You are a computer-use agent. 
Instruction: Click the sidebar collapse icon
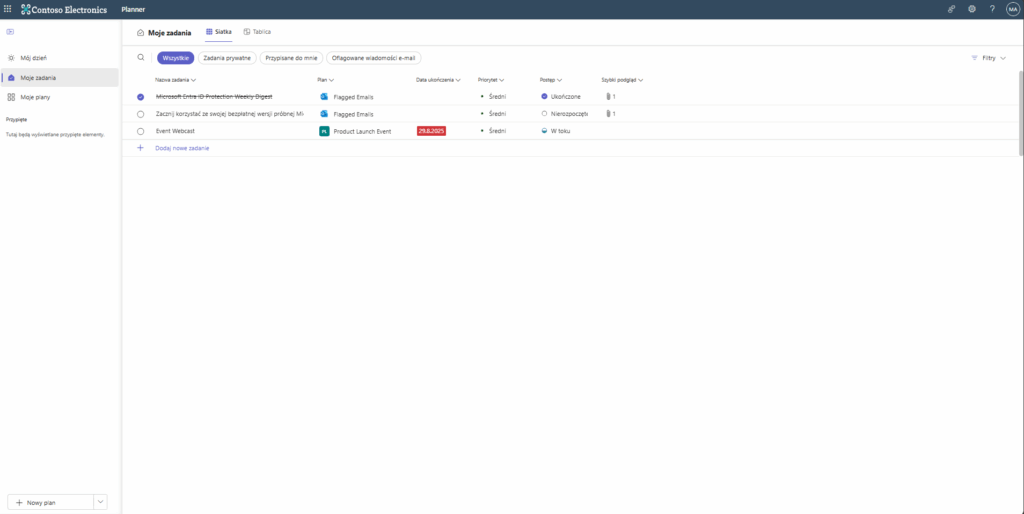coord(10,32)
